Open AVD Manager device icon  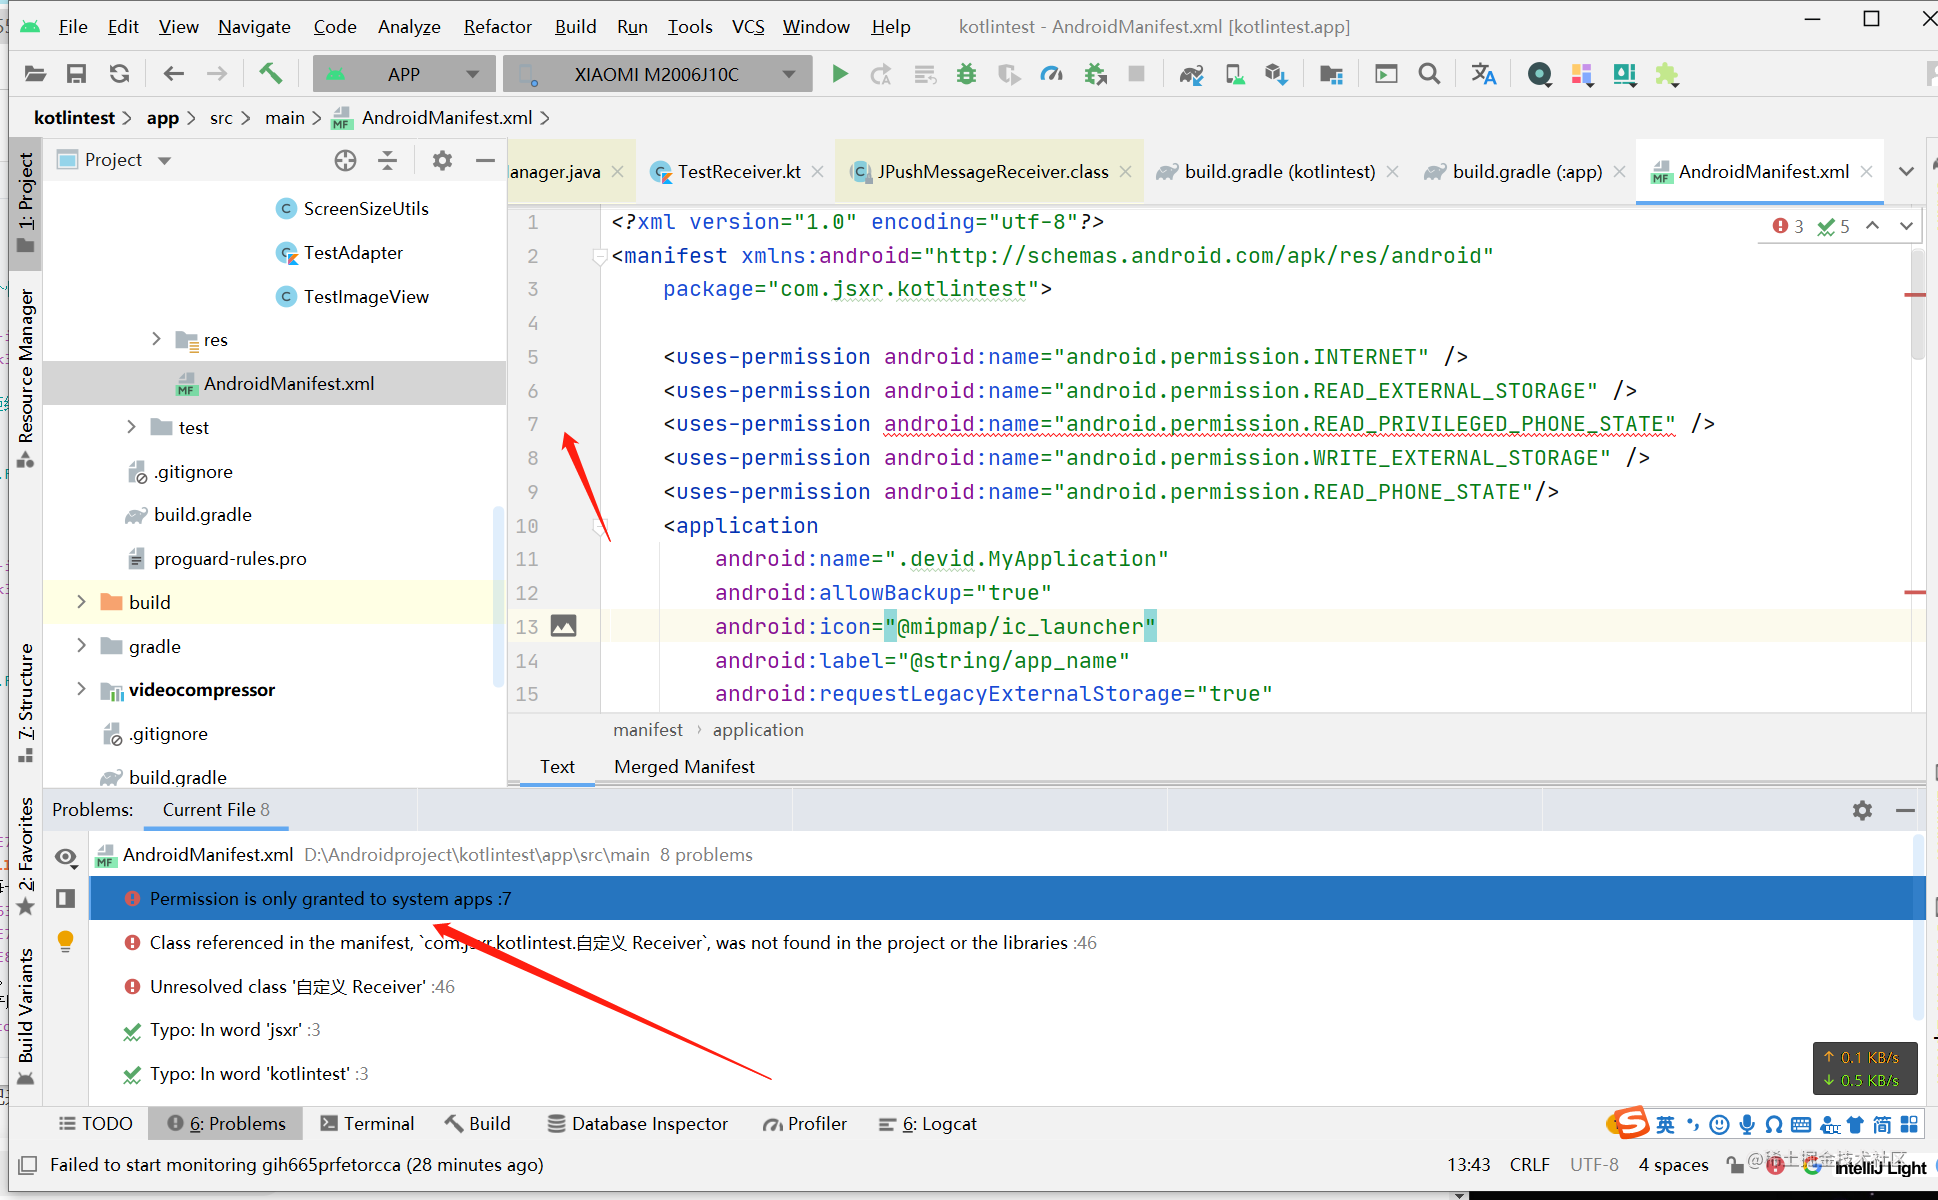(1235, 74)
